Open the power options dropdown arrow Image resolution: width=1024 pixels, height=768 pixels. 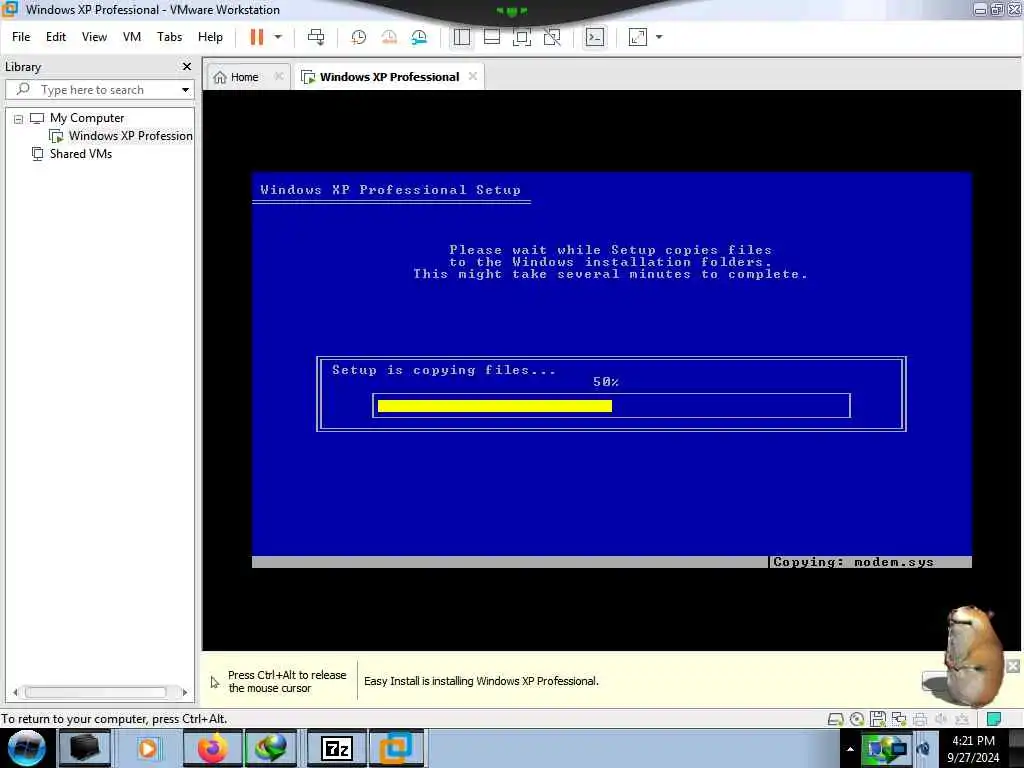click(278, 37)
